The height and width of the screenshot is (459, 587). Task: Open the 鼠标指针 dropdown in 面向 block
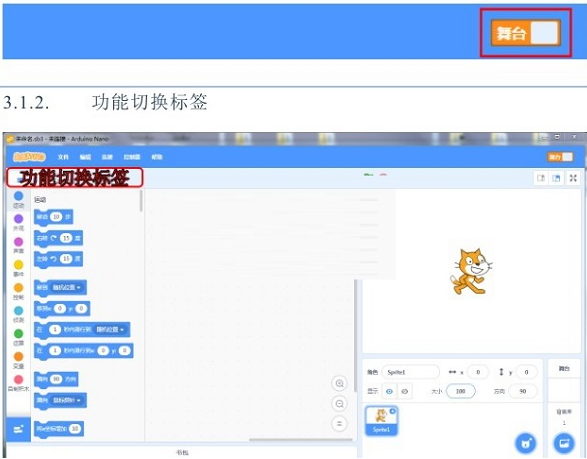[66, 400]
